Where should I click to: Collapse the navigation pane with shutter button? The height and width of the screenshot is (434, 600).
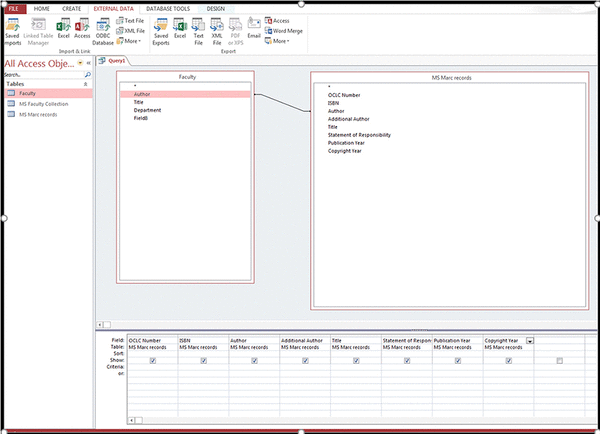[88, 63]
